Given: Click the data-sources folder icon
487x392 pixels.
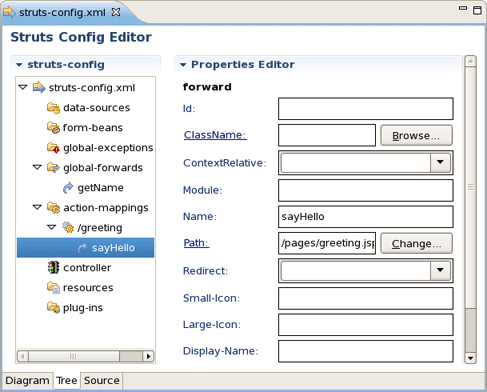Looking at the screenshot, I should pyautogui.click(x=53, y=108).
